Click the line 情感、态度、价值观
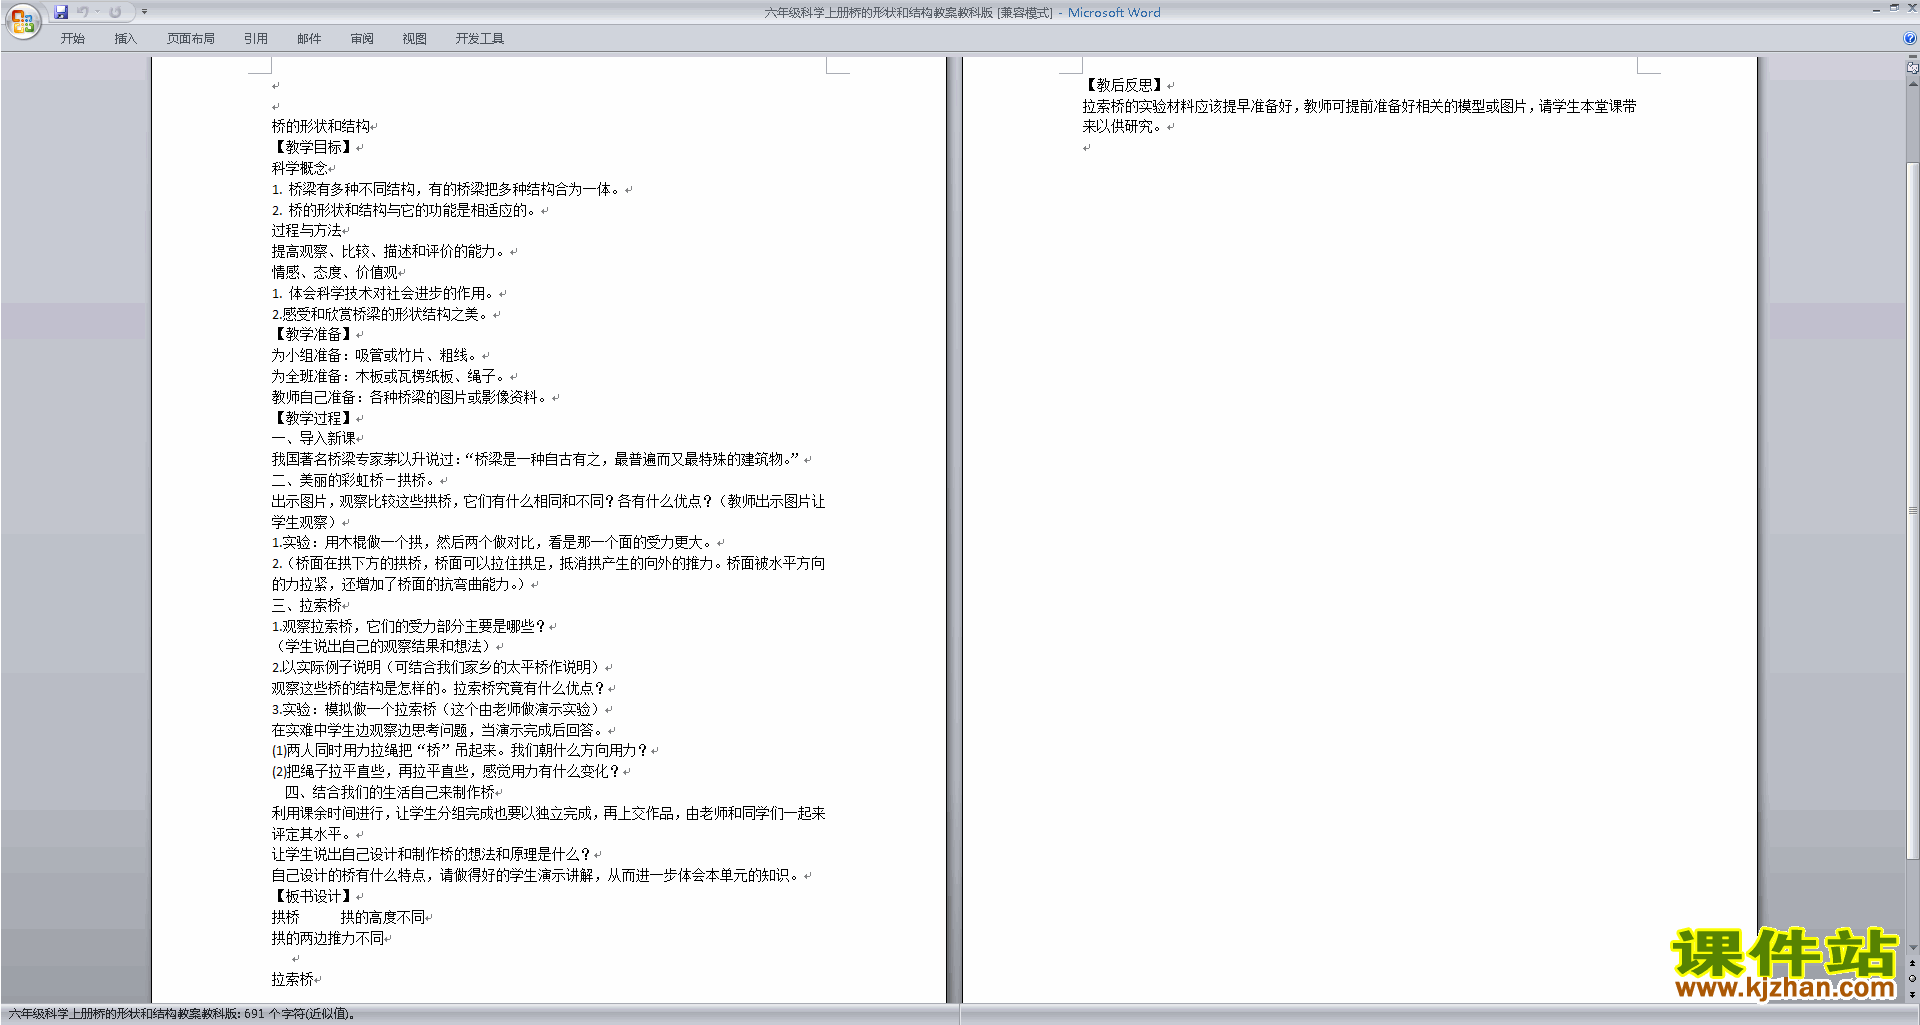Image resolution: width=1920 pixels, height=1025 pixels. [x=334, y=272]
